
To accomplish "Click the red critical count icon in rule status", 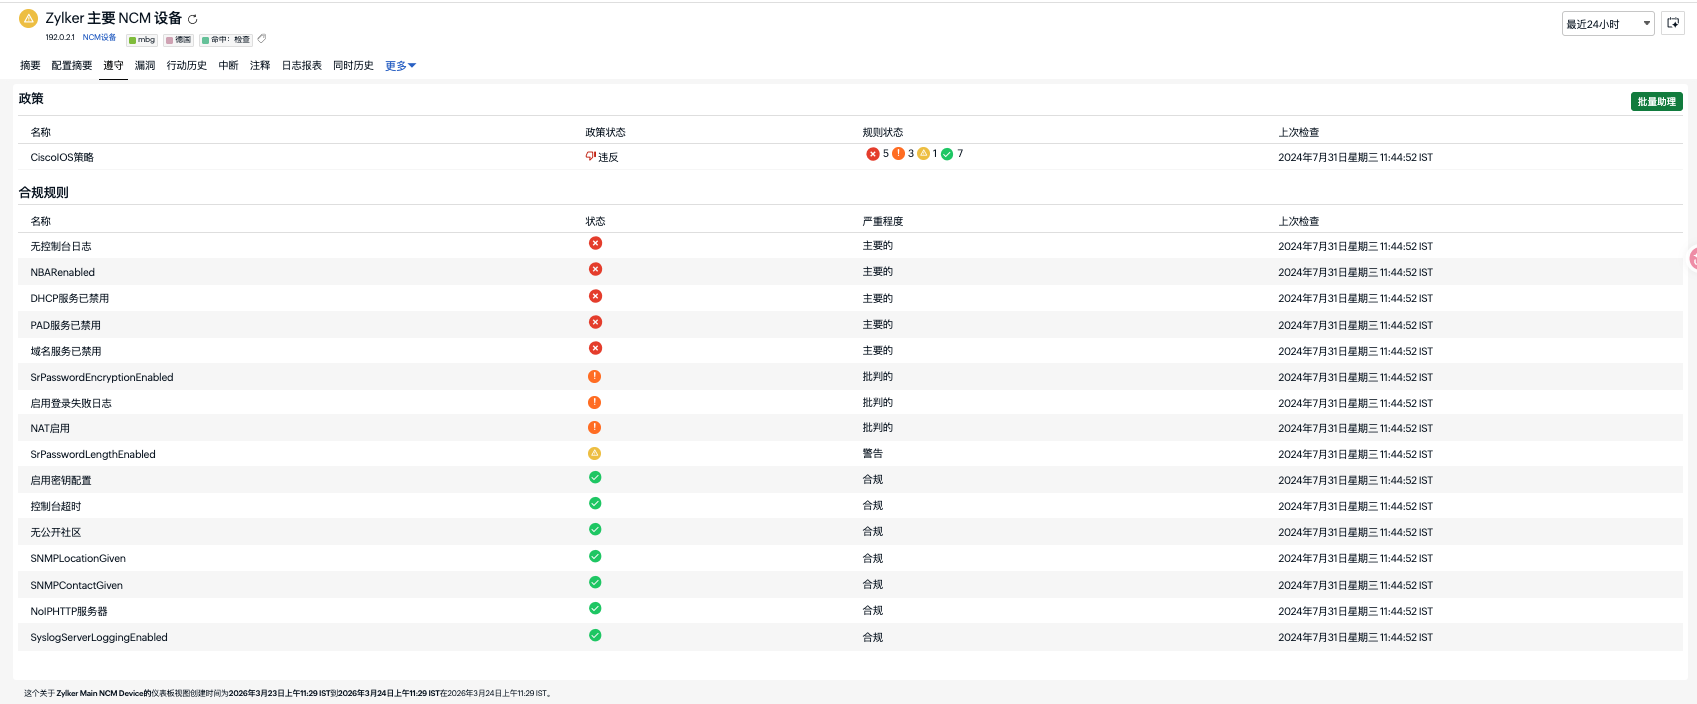I will (x=873, y=154).
